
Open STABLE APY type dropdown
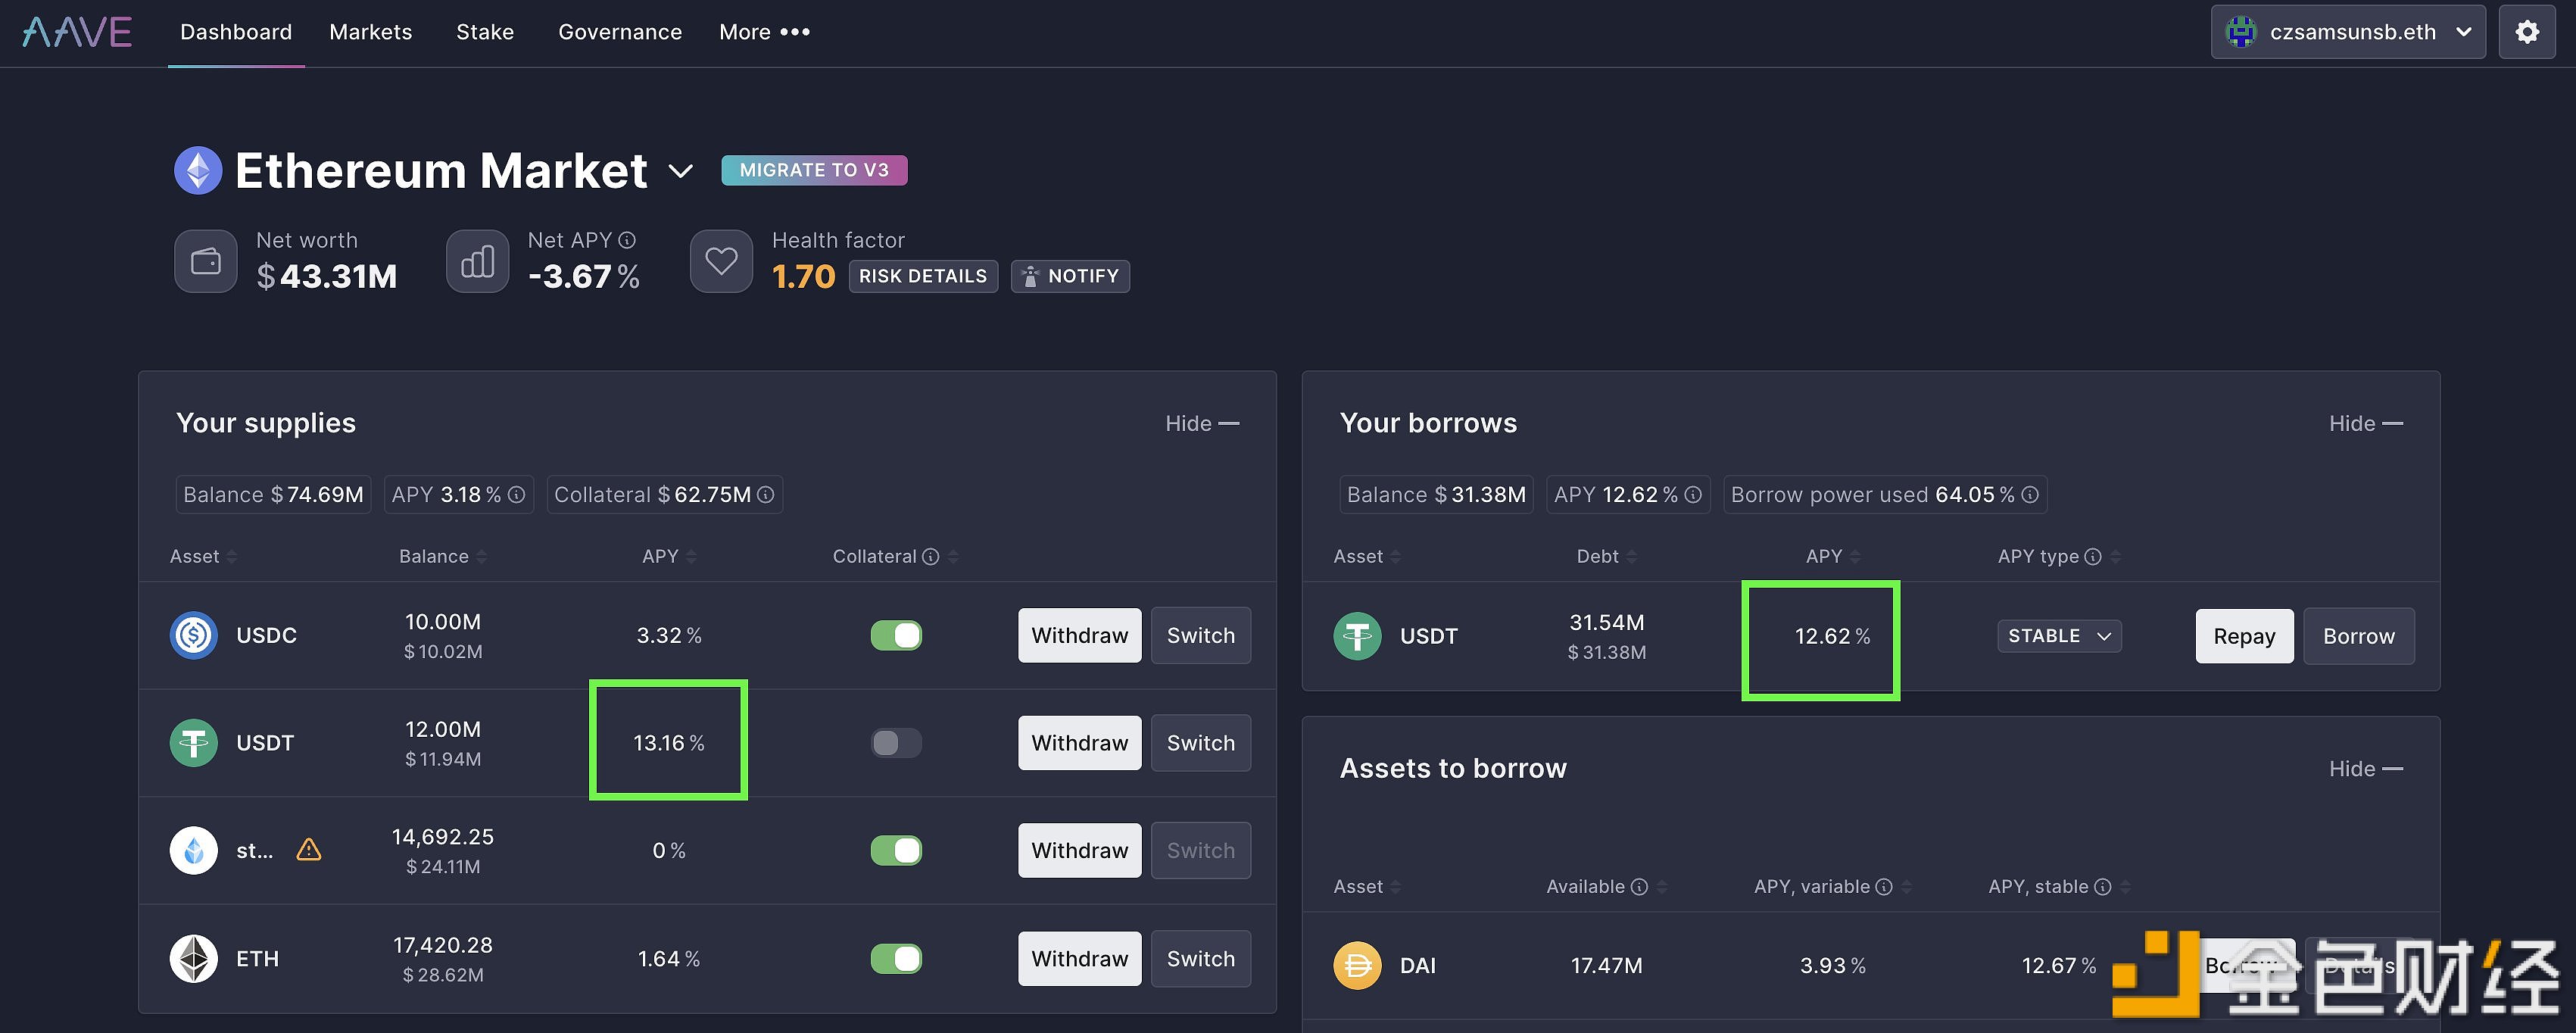(x=2059, y=636)
